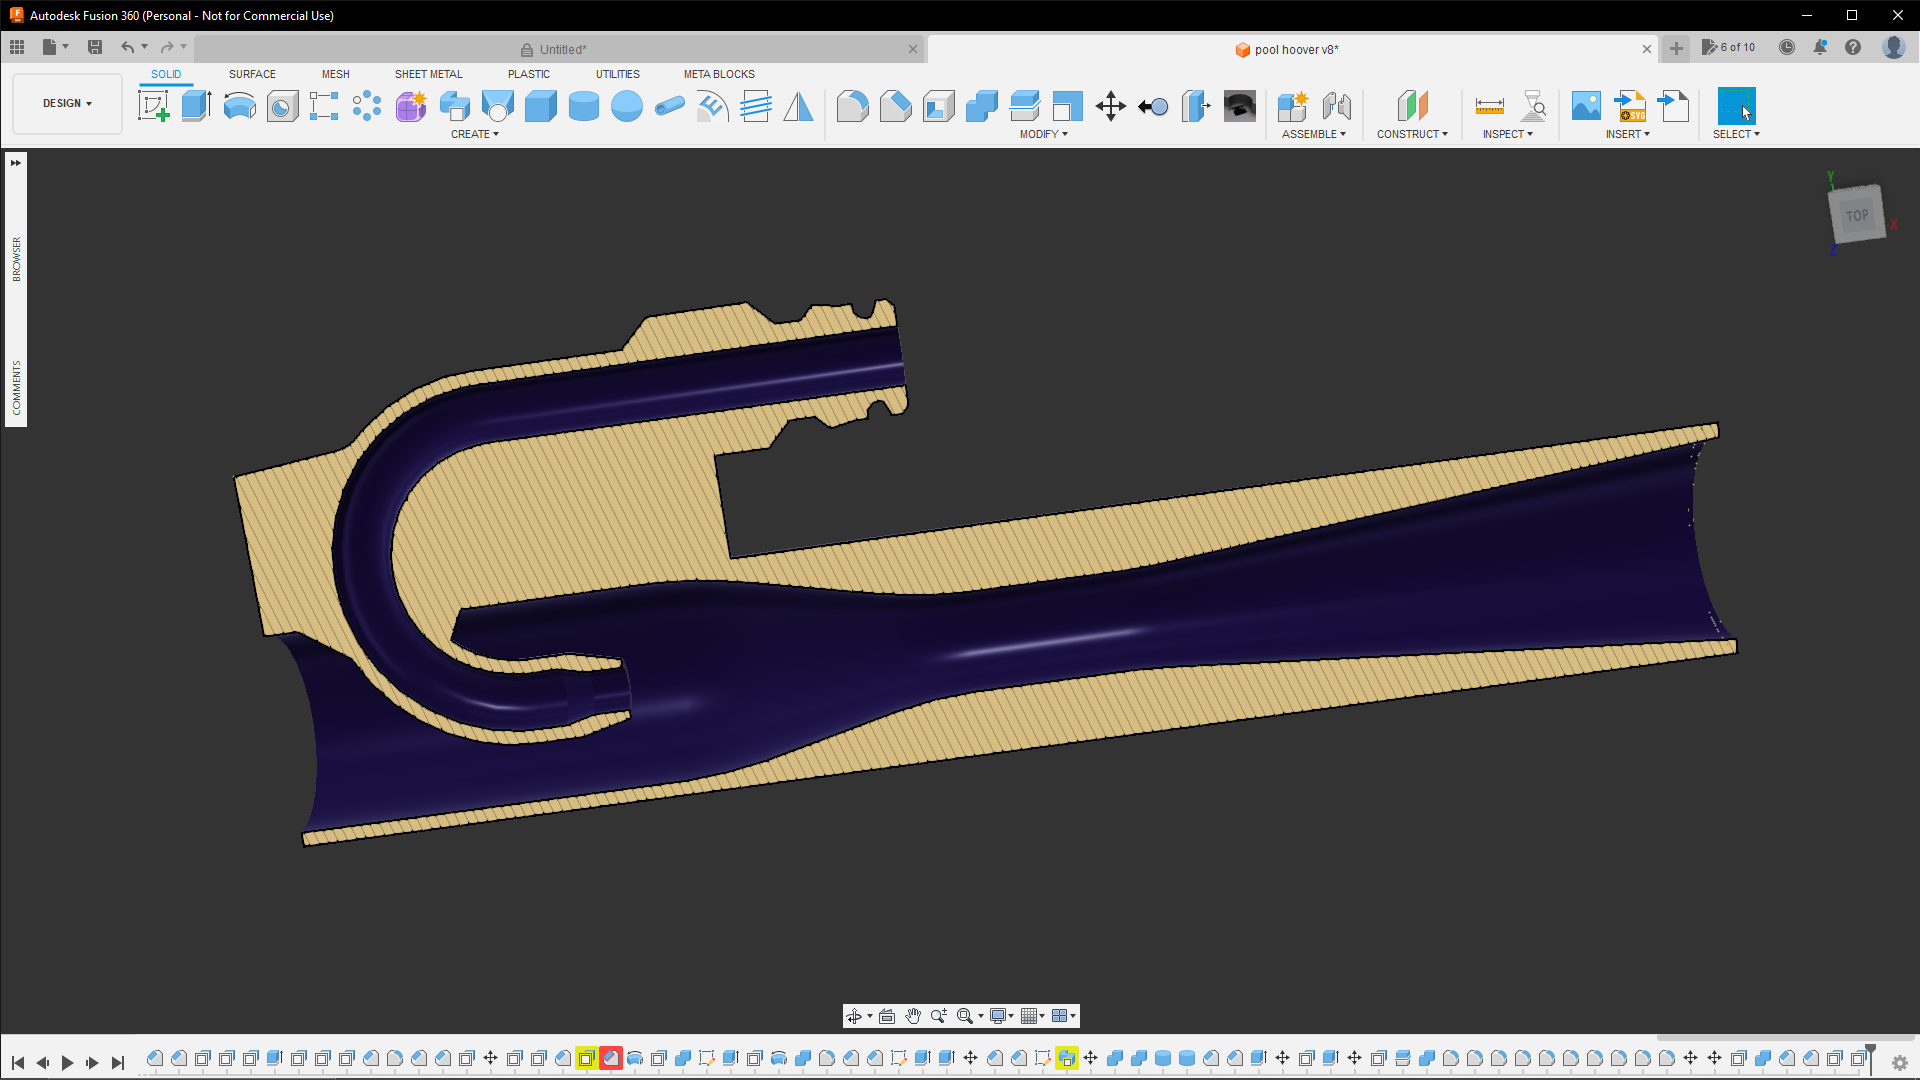
Task: Jump to the timeline beginning
Action: point(18,1062)
